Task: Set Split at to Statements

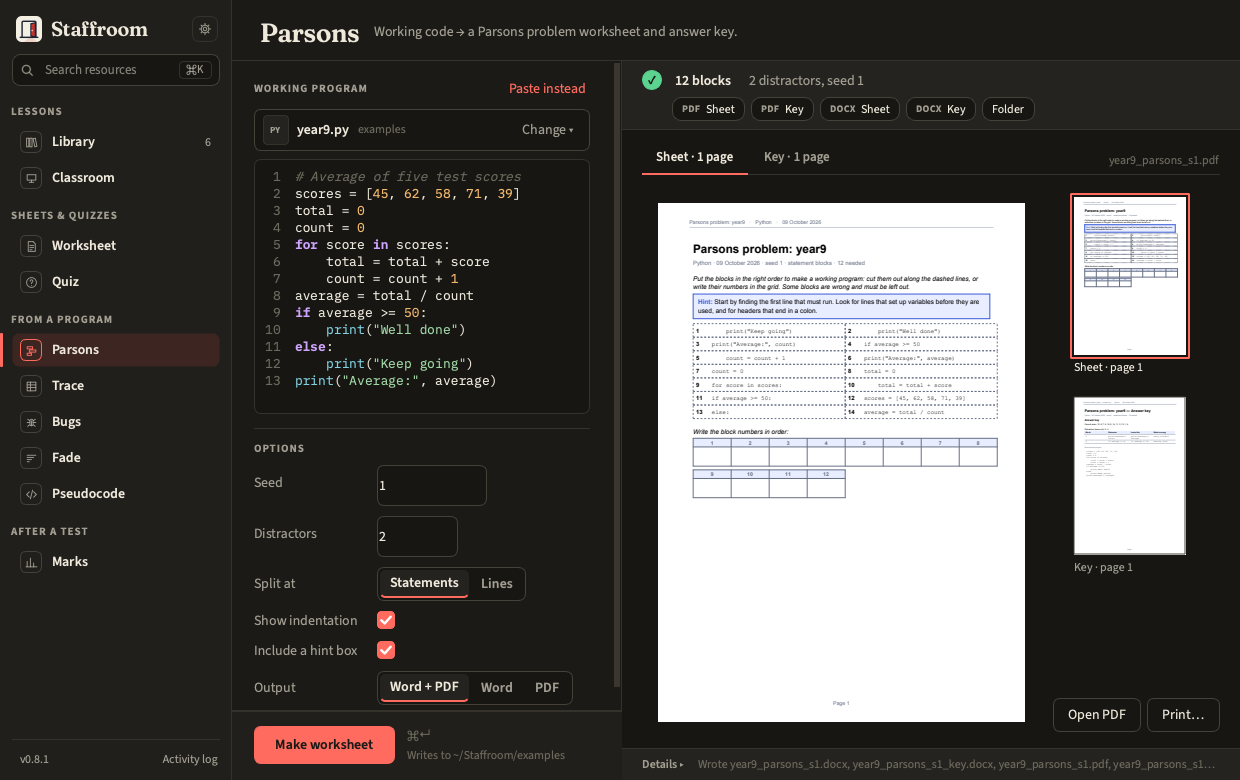Action: tap(424, 583)
